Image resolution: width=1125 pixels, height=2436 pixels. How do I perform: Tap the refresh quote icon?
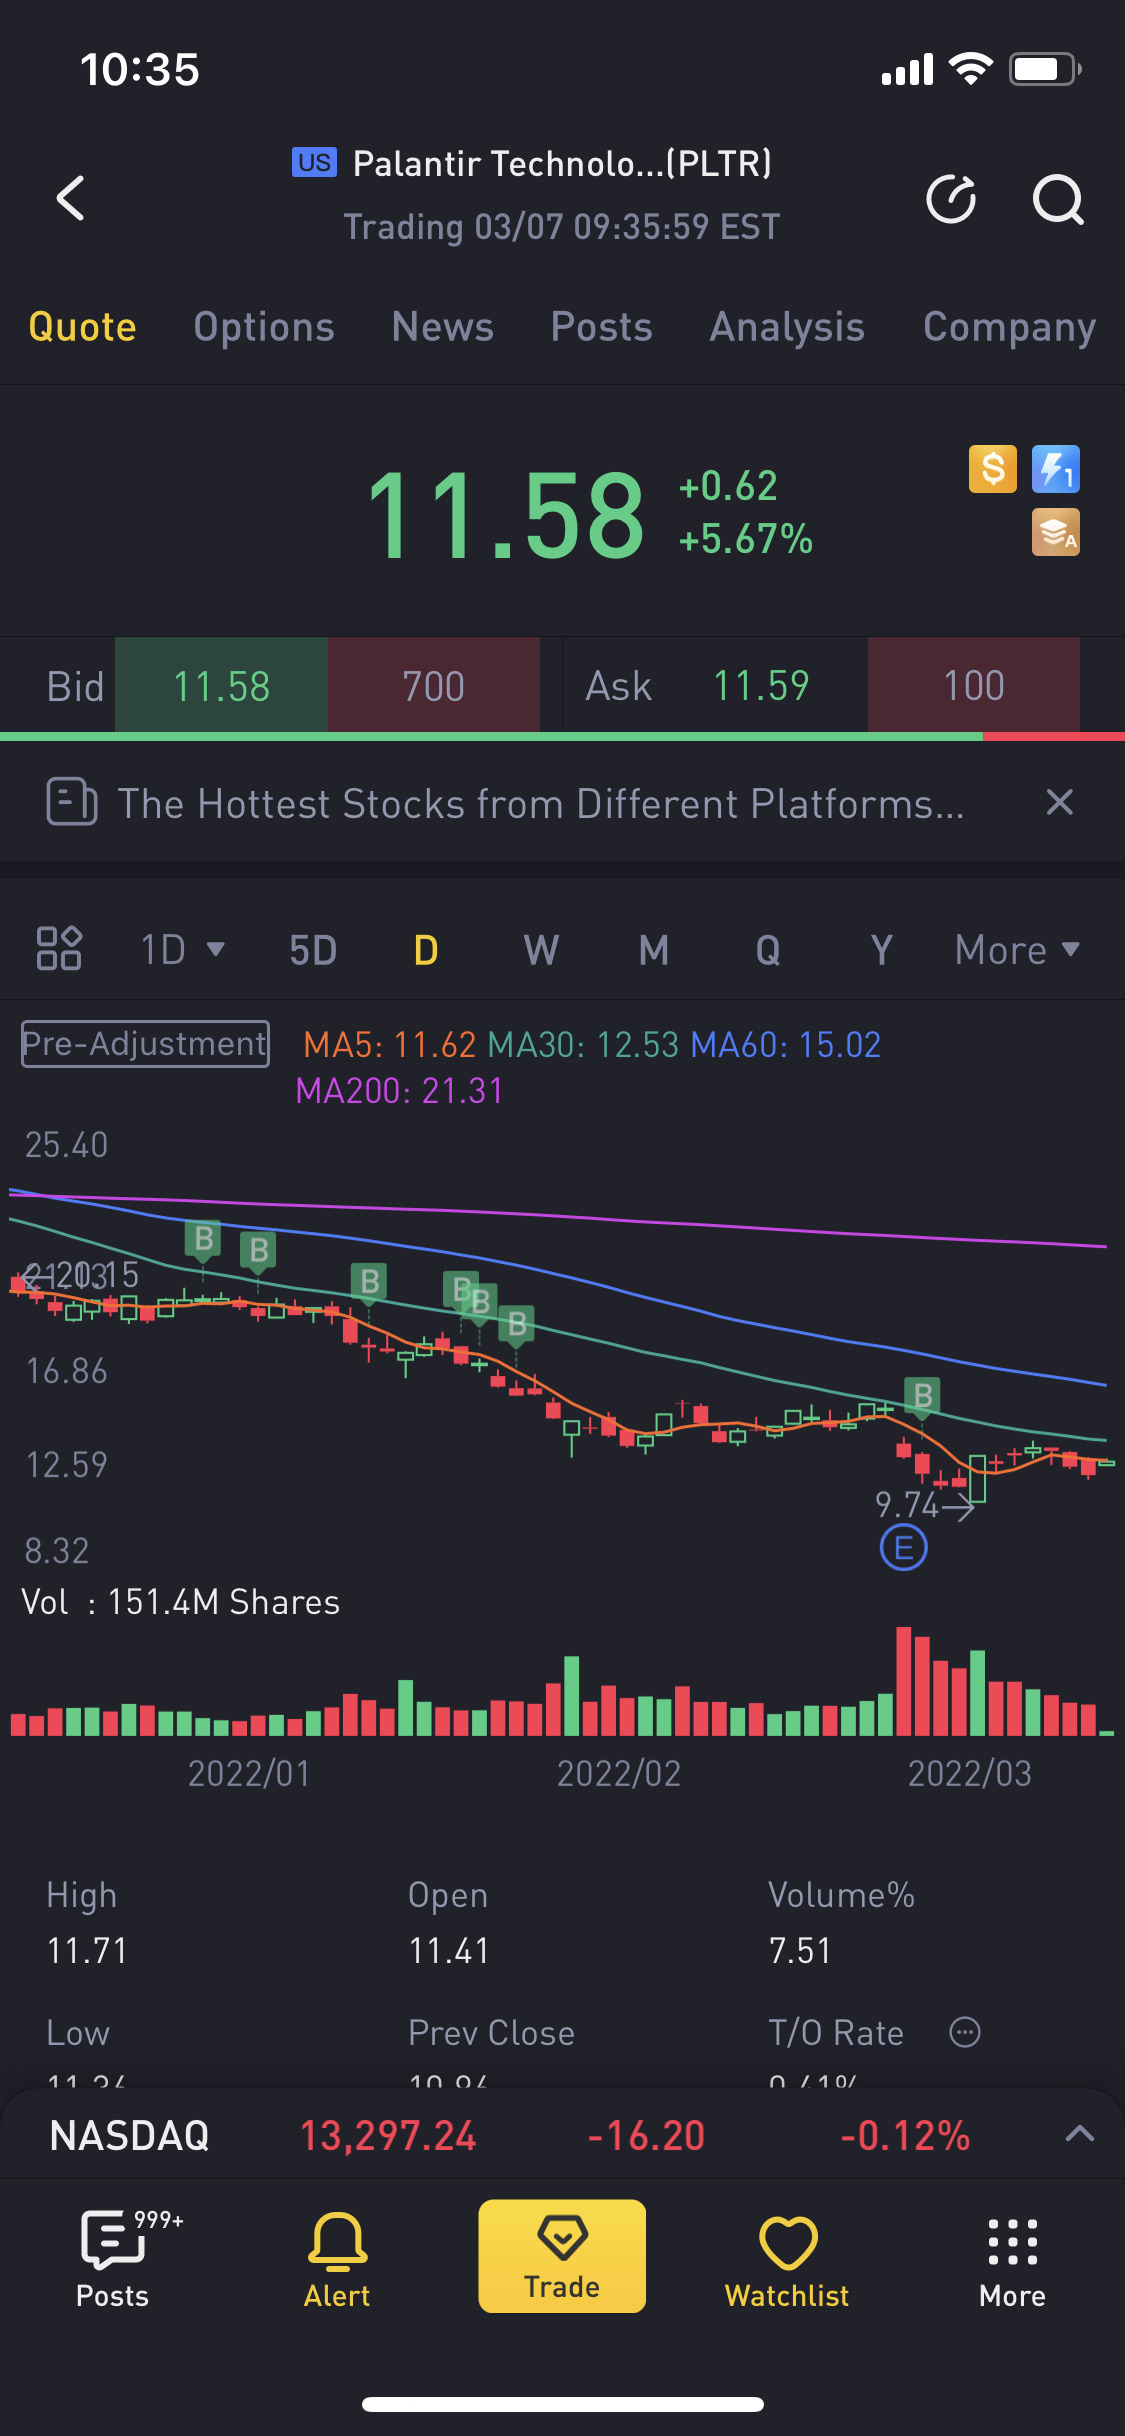pos(950,198)
